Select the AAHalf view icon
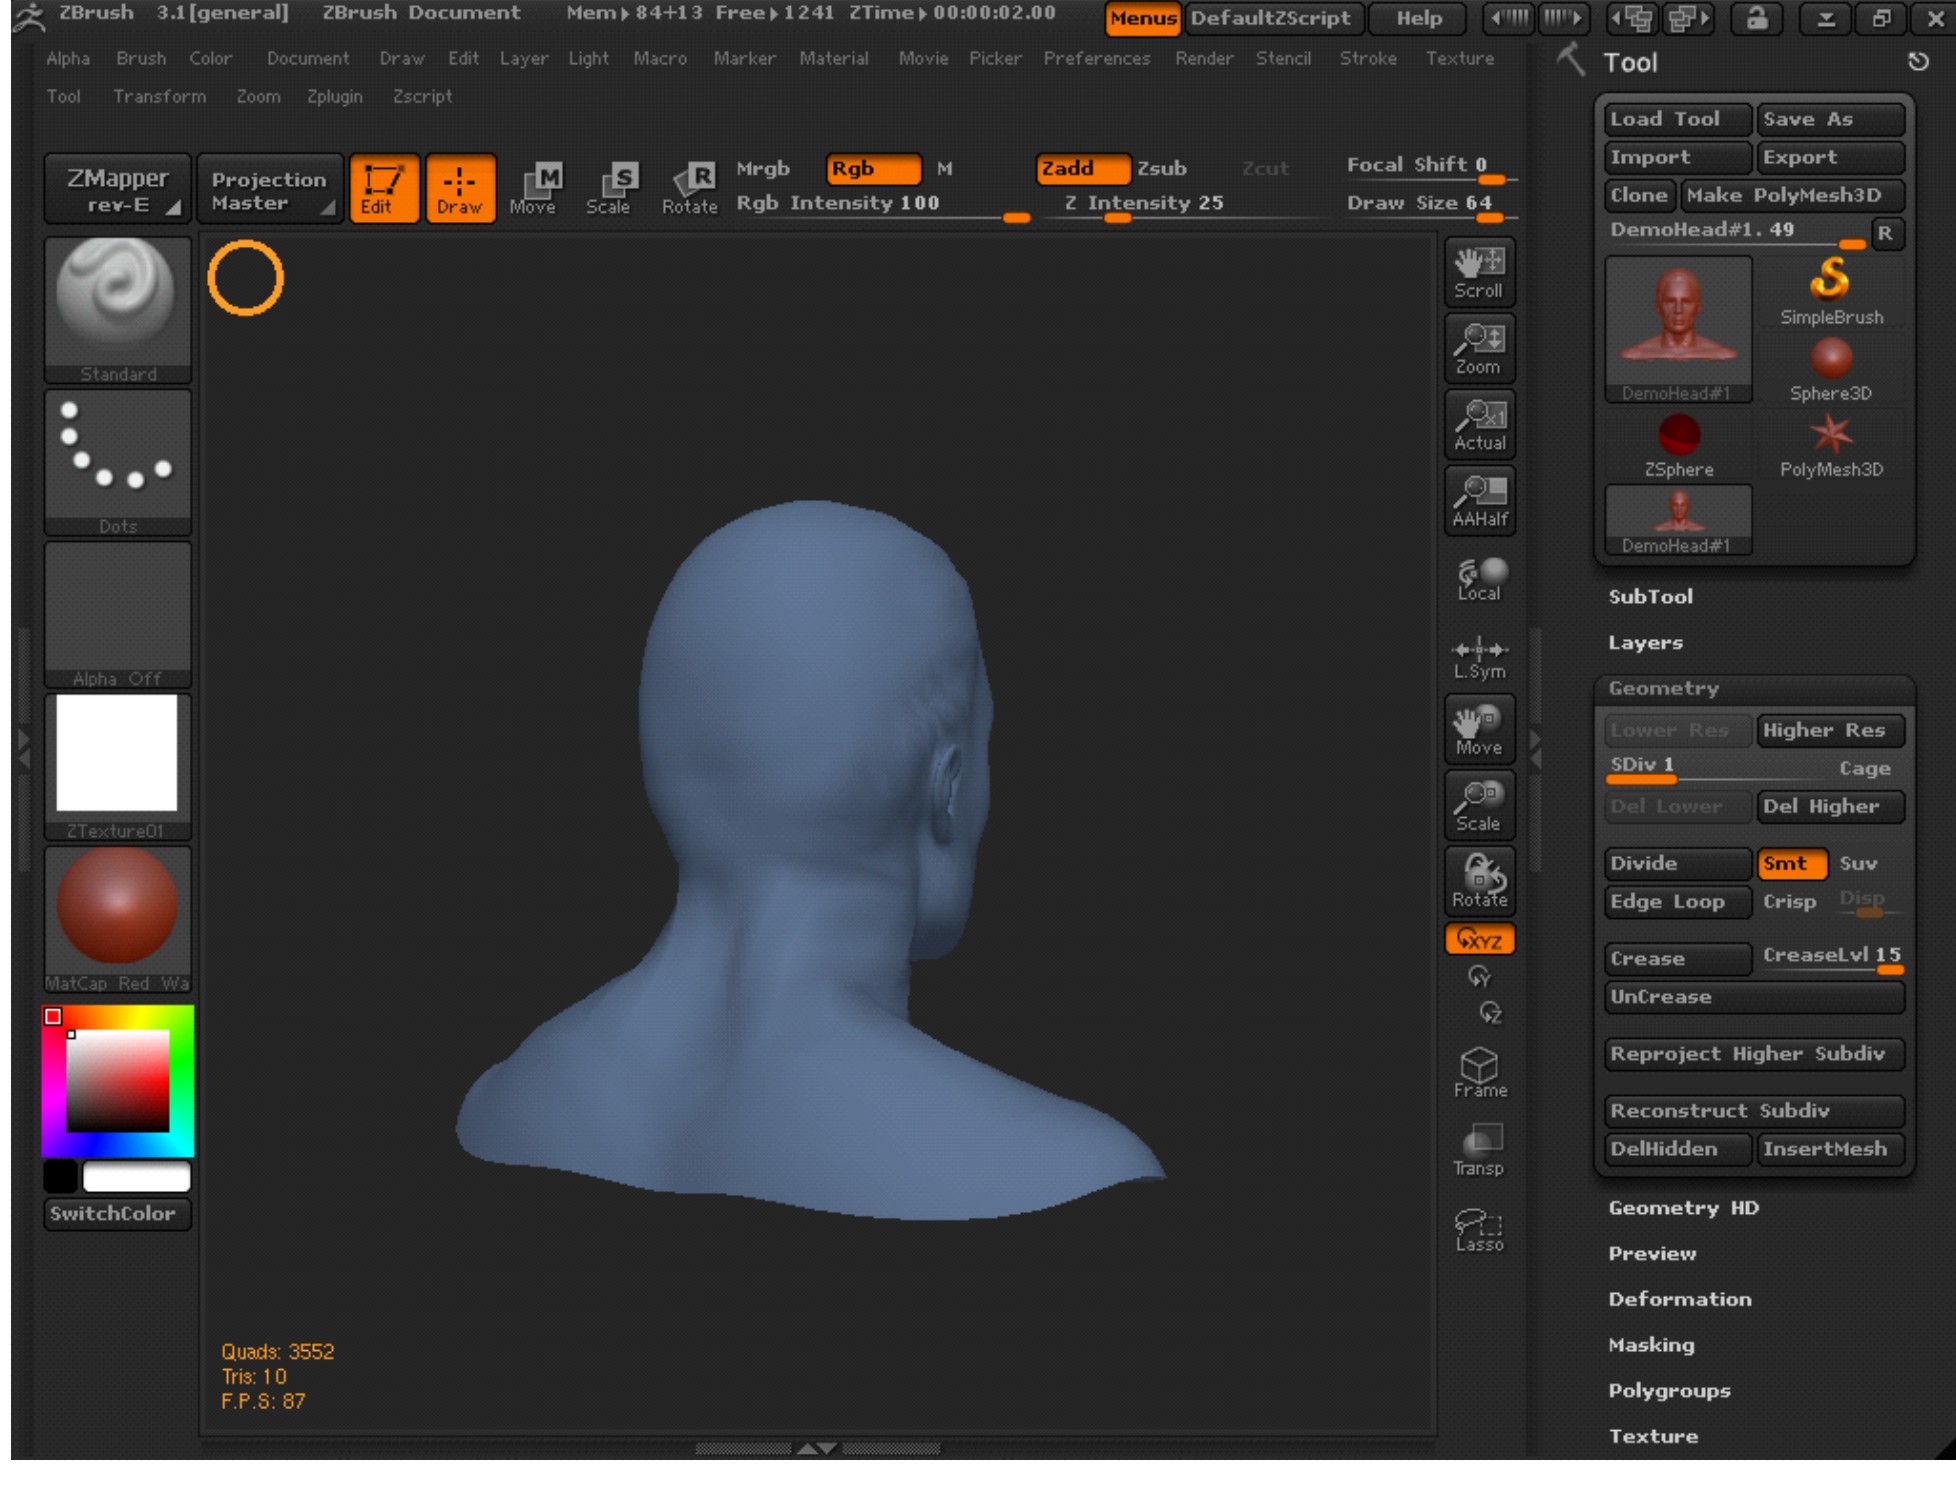 click(x=1479, y=501)
